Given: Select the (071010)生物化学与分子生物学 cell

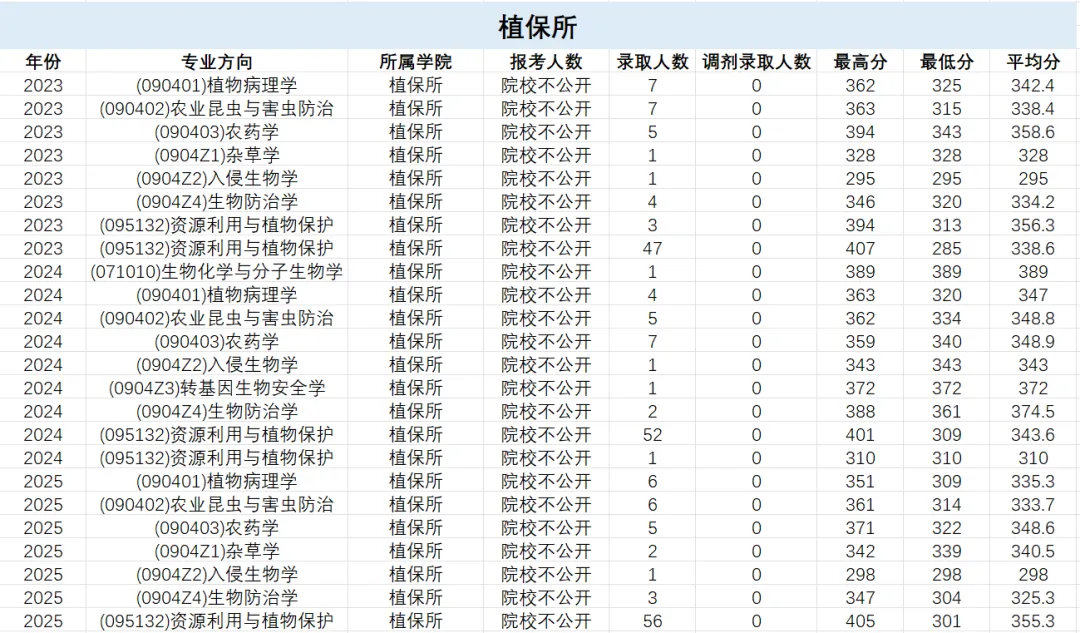Looking at the screenshot, I should [216, 271].
